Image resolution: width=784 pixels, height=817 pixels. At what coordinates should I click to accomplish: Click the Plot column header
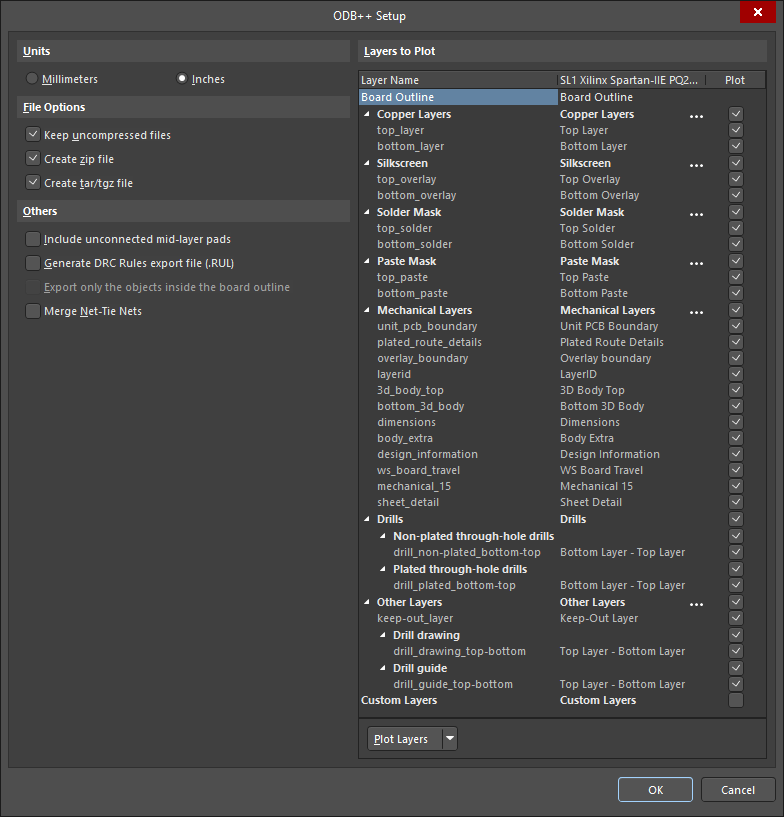pyautogui.click(x=735, y=80)
